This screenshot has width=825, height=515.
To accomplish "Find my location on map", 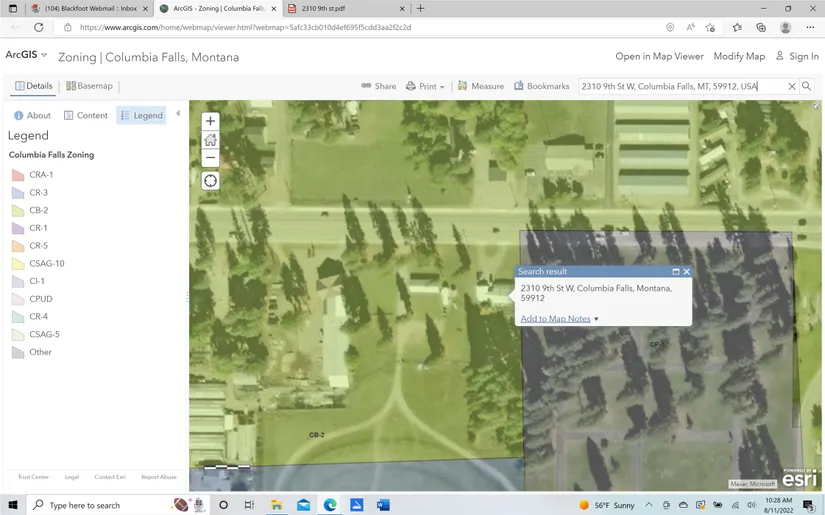I will tap(210, 181).
